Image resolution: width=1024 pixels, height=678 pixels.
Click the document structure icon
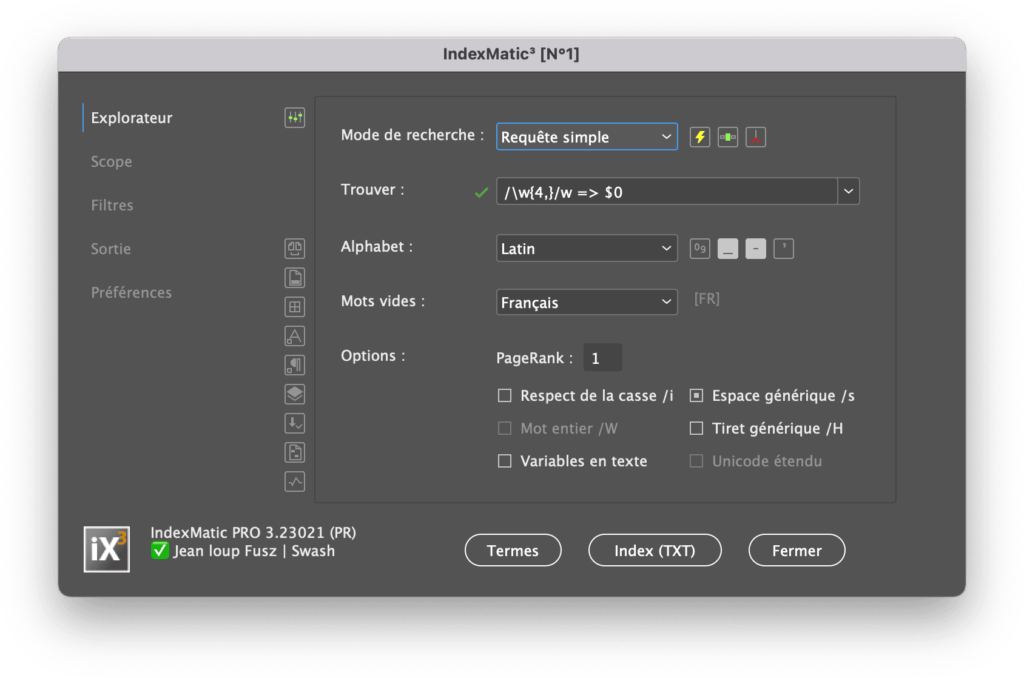[295, 452]
